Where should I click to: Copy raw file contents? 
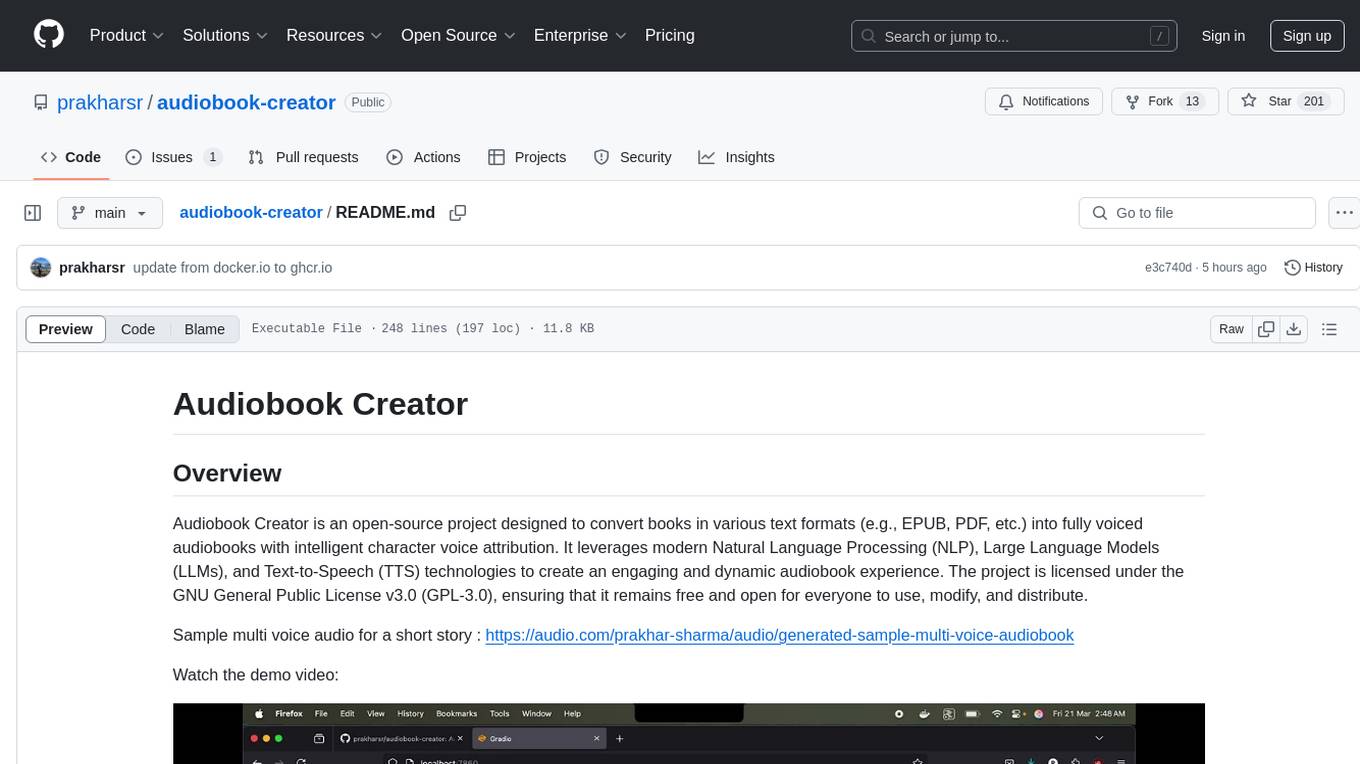[x=1266, y=329]
